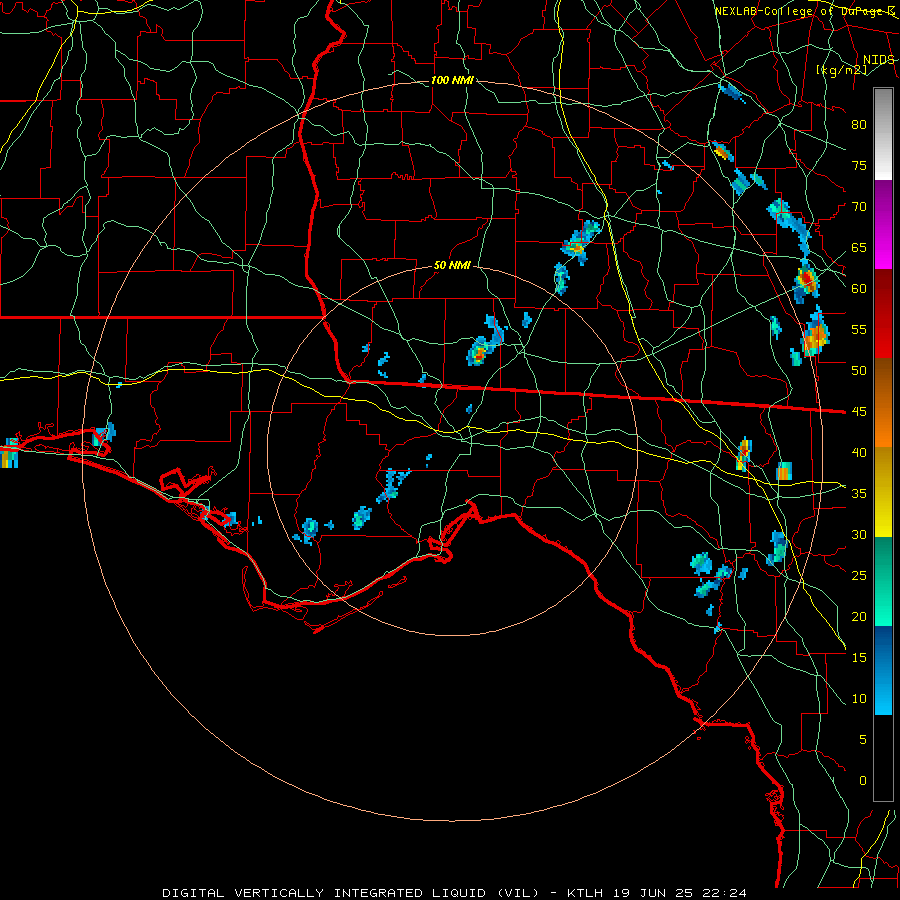Pick the blue segment of the color bar
Image resolution: width=900 pixels, height=900 pixels.
(x=883, y=670)
